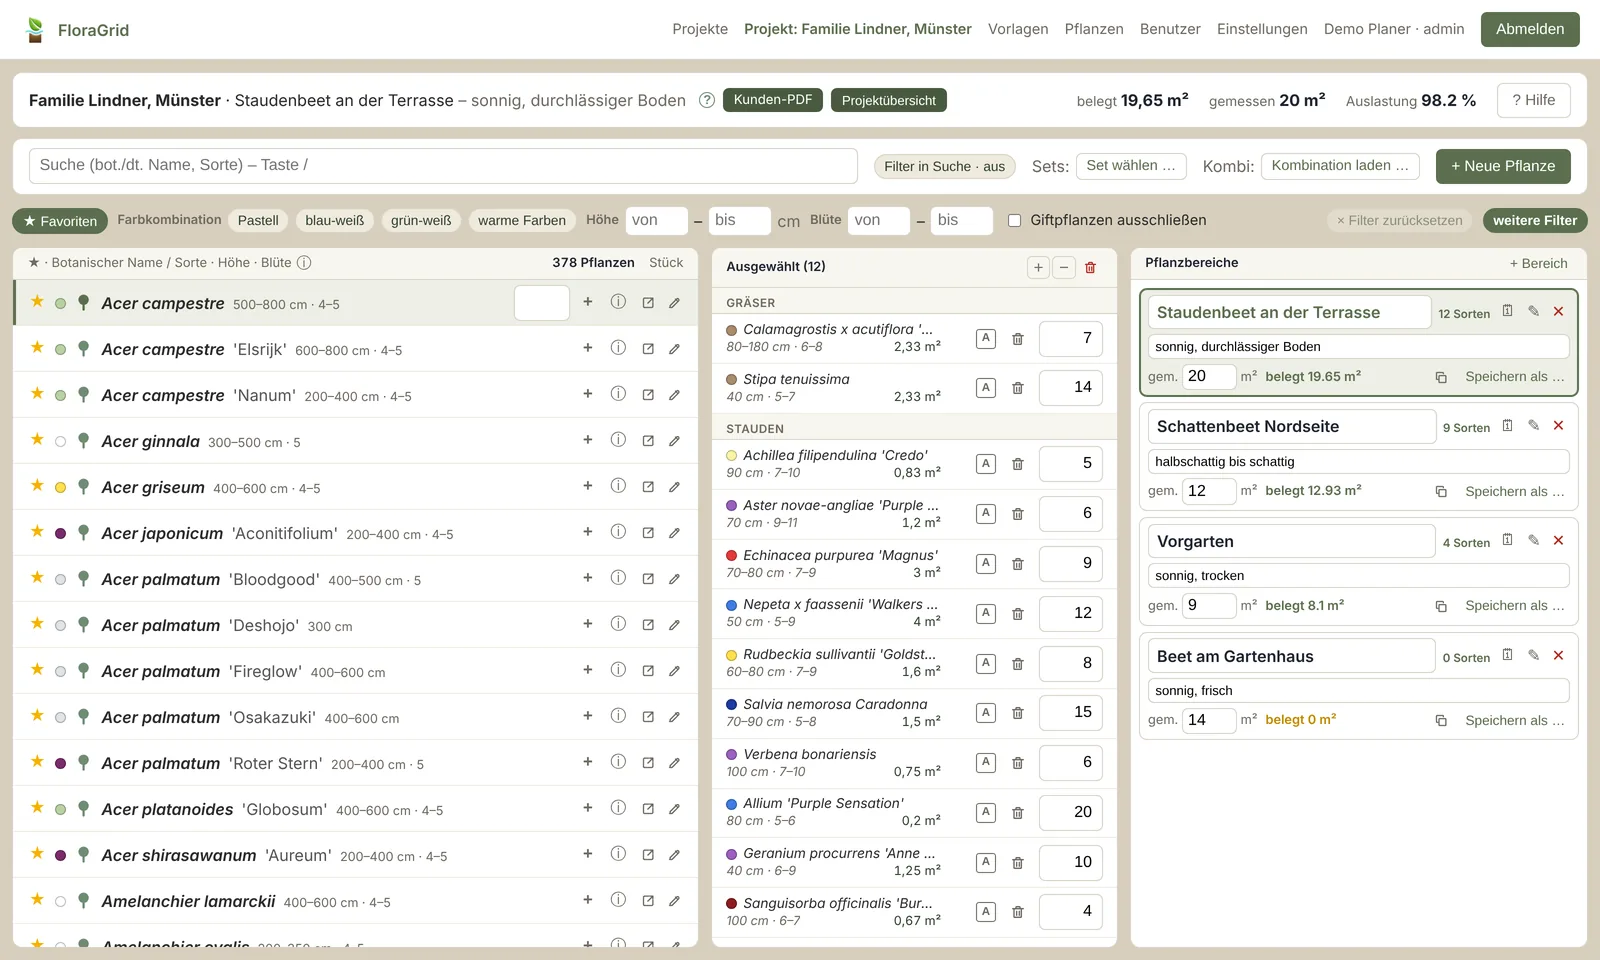Toggle the Pastell color combination filter

click(x=258, y=221)
